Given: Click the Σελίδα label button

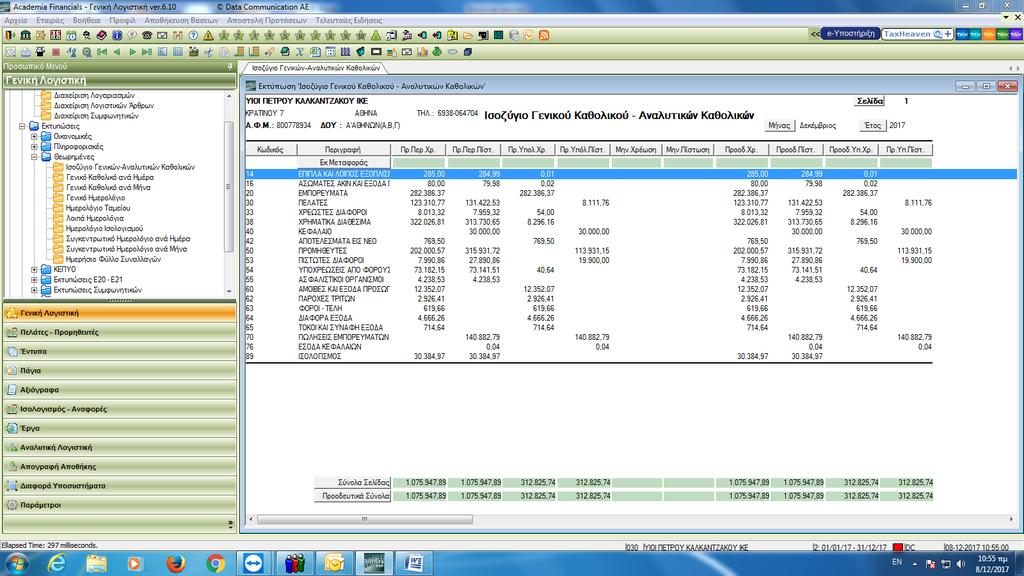Looking at the screenshot, I should click(870, 101).
